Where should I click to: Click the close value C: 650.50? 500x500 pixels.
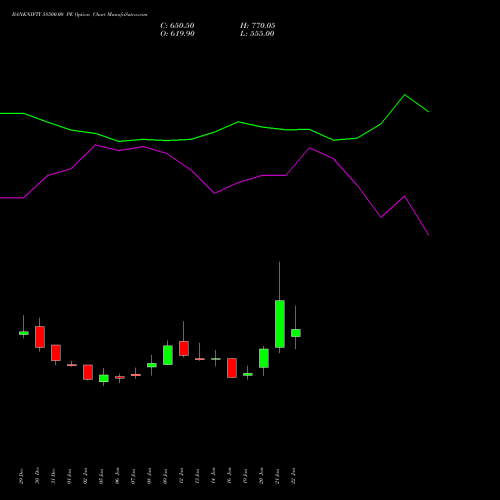pos(177,26)
